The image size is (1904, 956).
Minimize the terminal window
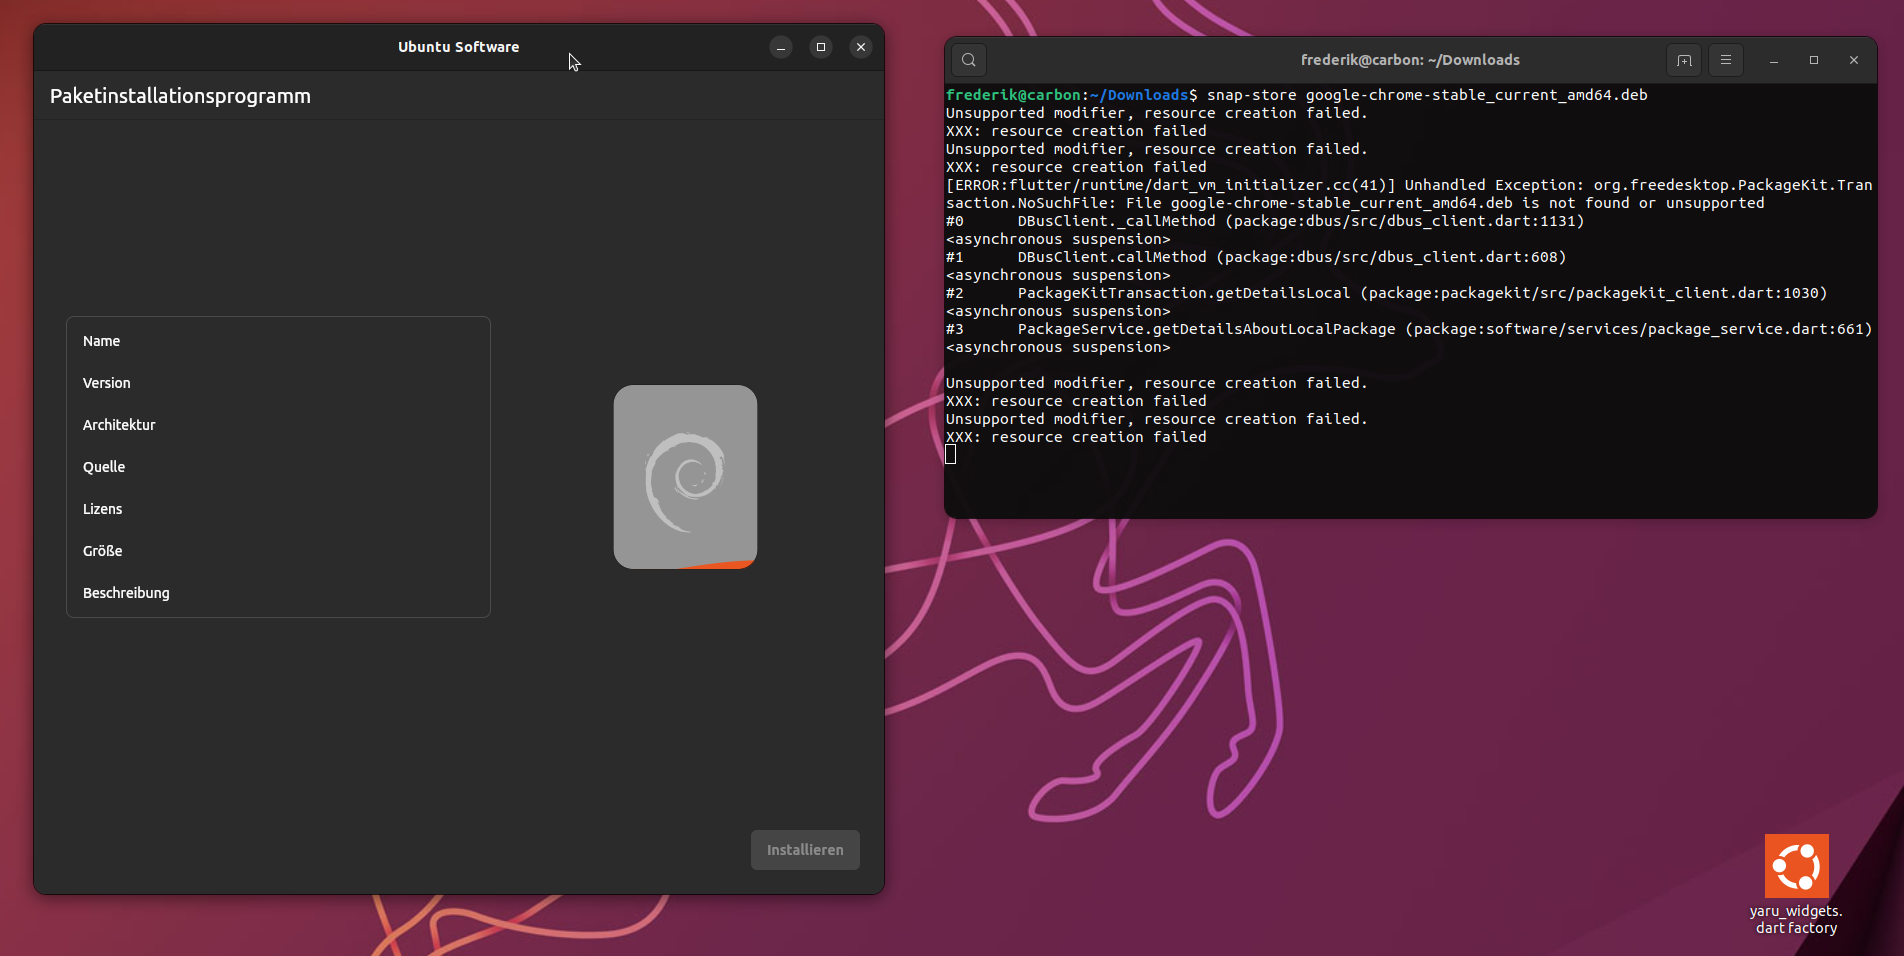pos(1774,60)
